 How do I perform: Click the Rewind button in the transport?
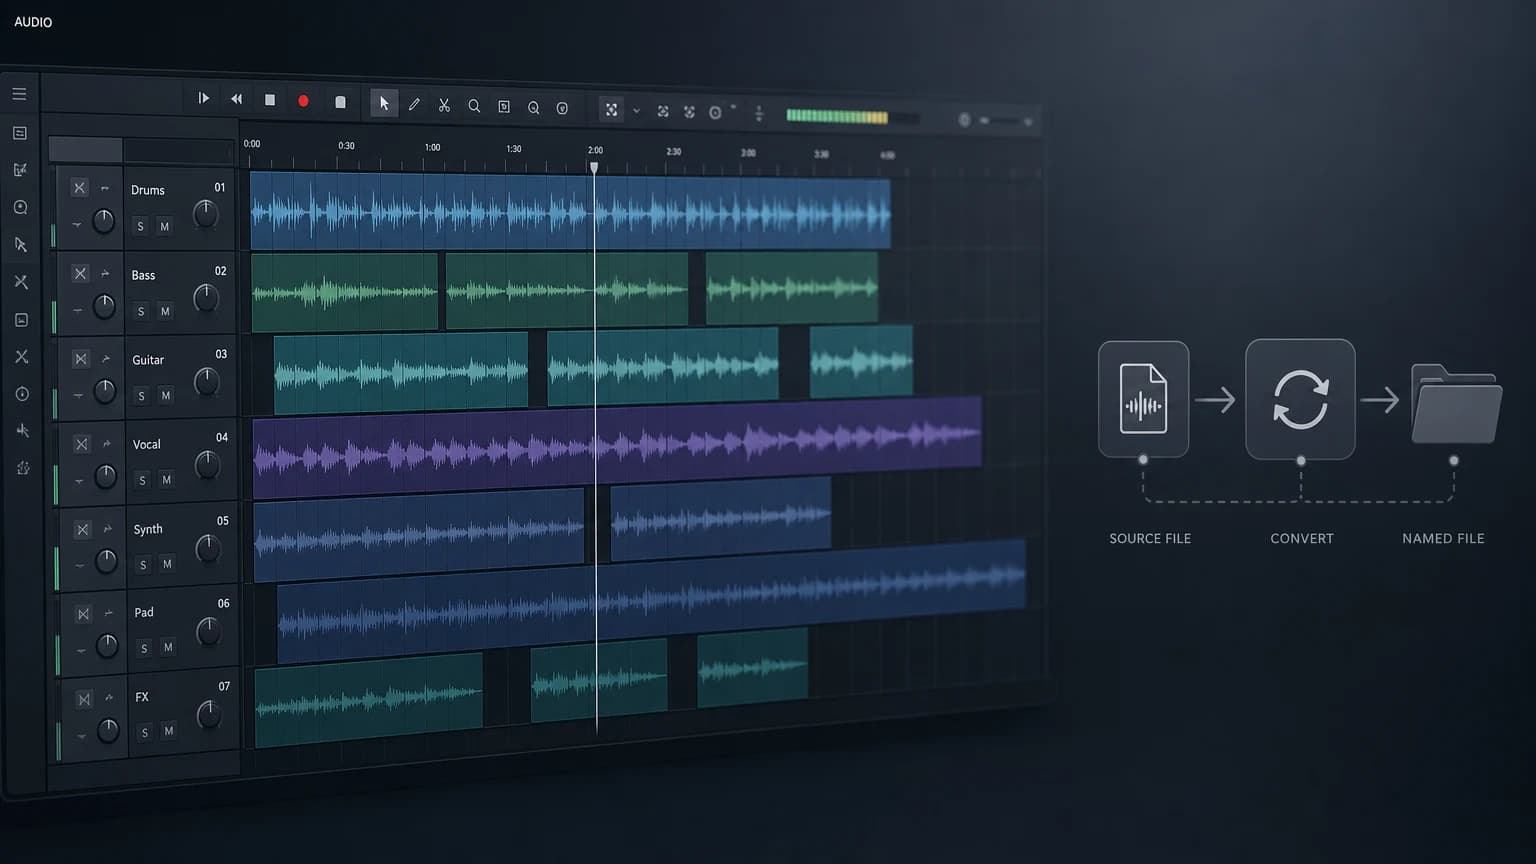[x=236, y=99]
